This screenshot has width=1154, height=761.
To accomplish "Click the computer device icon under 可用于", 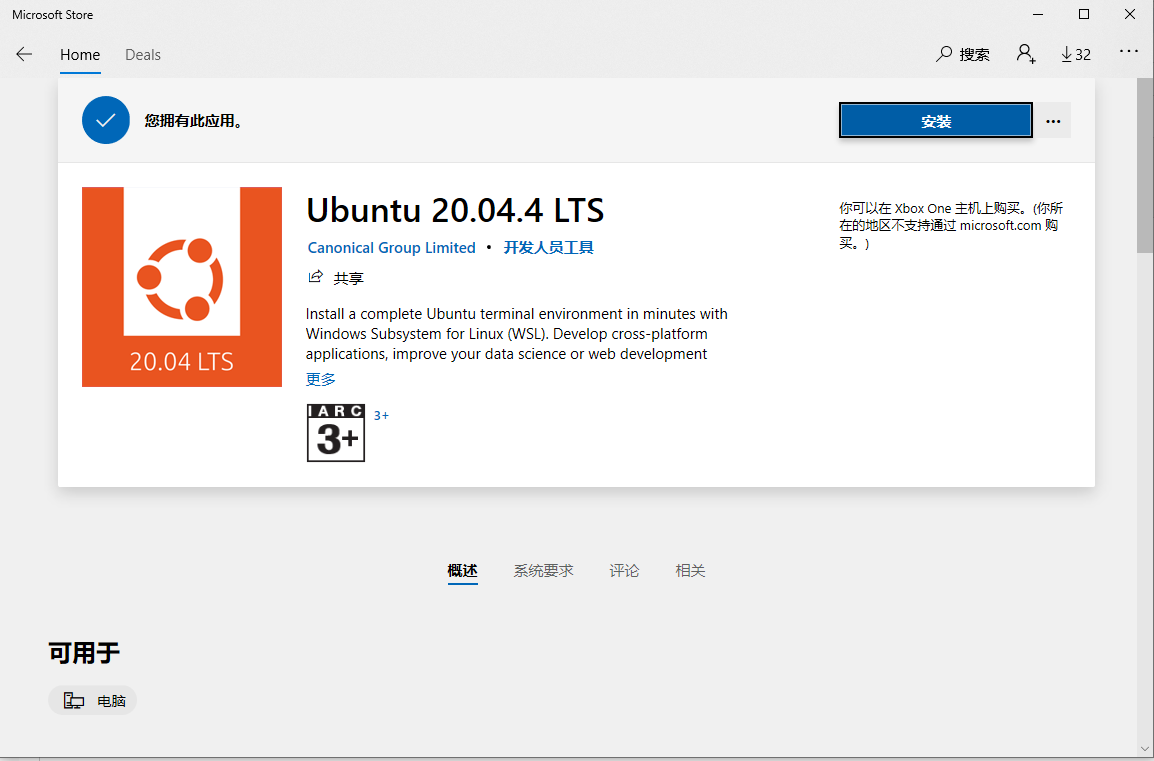I will (74, 701).
